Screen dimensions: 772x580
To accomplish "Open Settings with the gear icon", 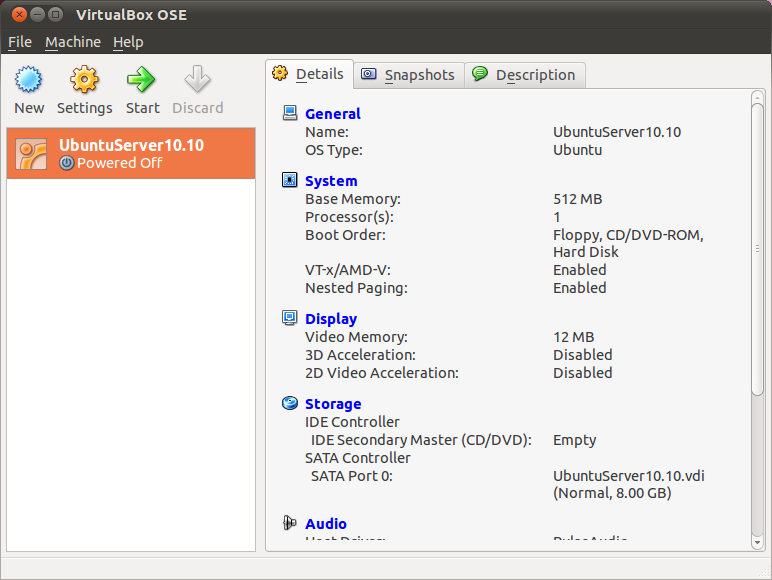I will pos(84,80).
